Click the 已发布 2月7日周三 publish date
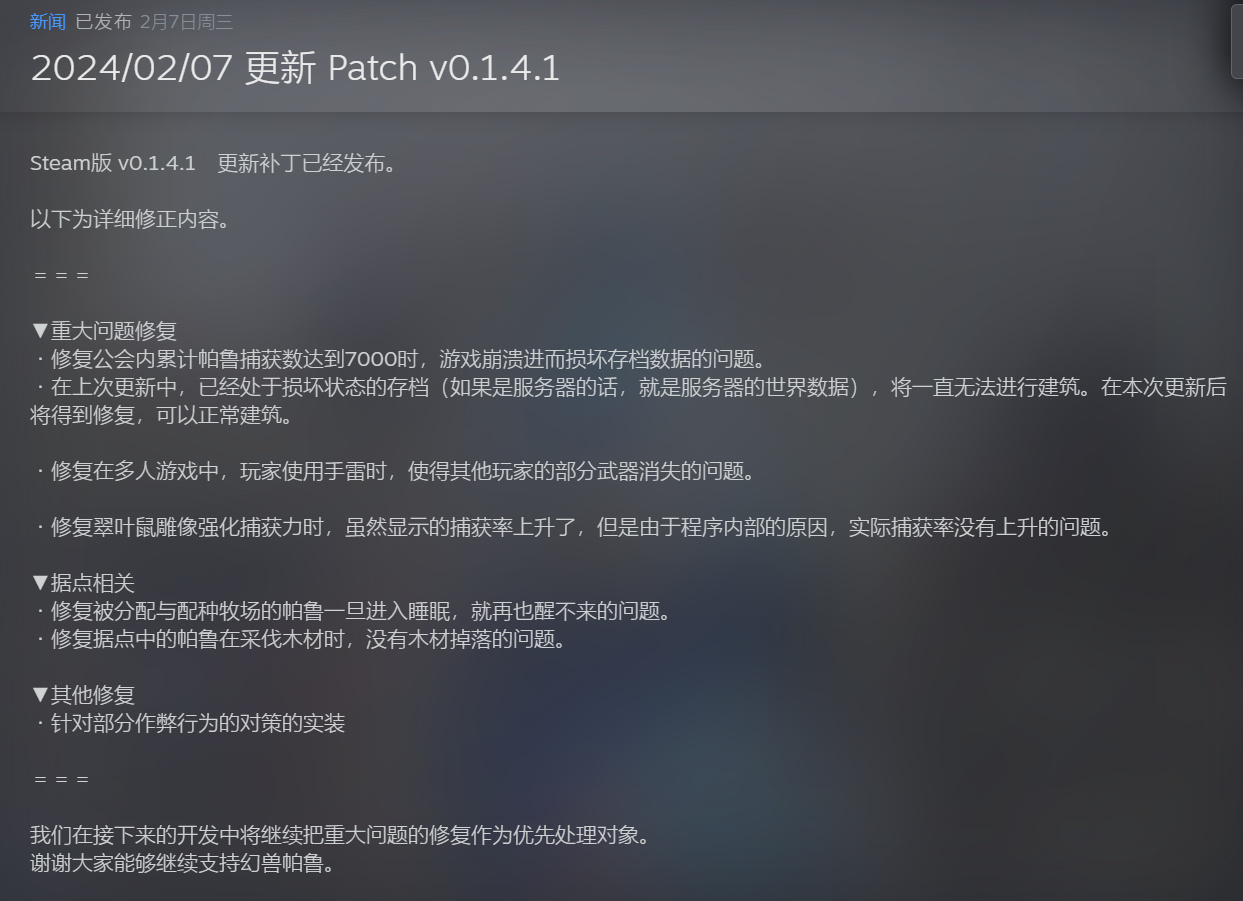1243x901 pixels. pos(155,22)
